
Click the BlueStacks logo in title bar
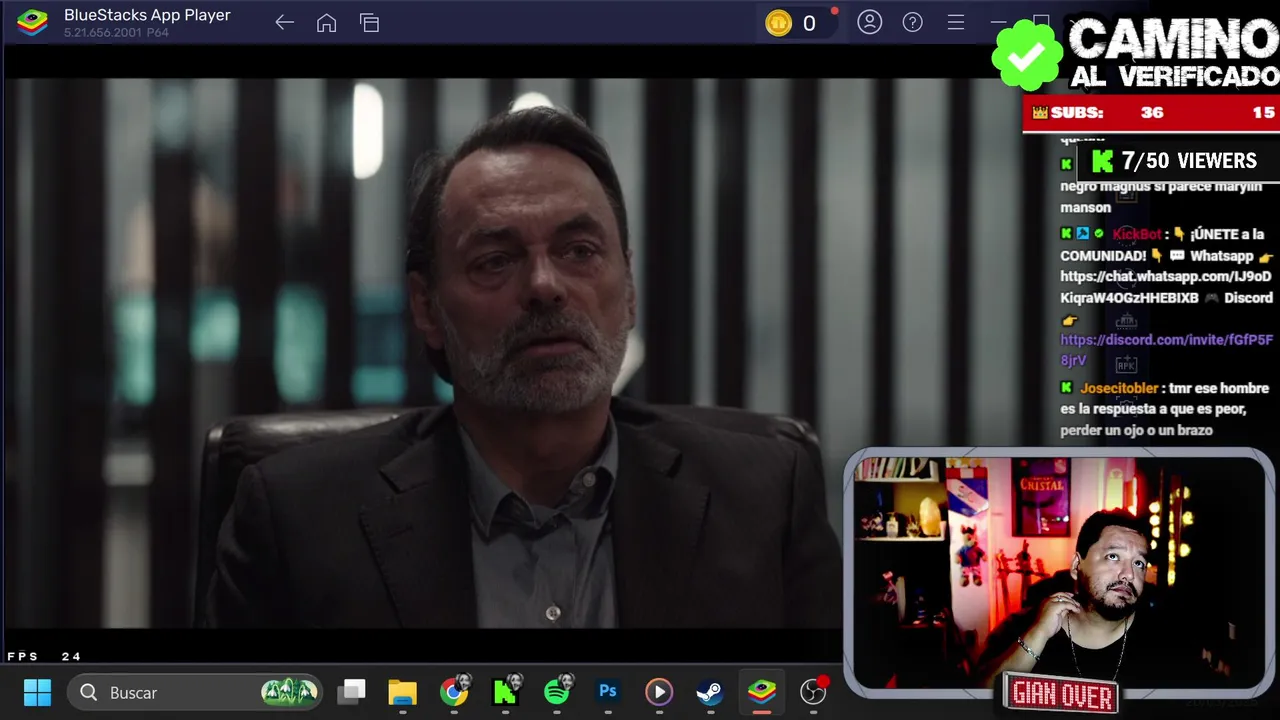tap(32, 22)
